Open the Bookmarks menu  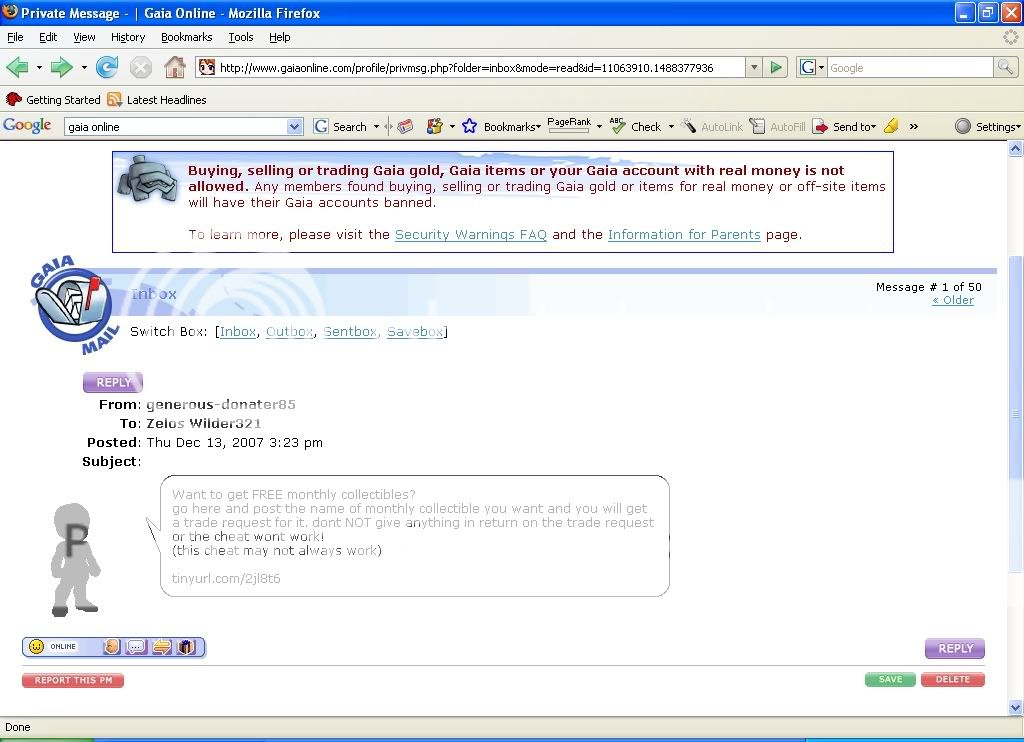click(x=186, y=37)
